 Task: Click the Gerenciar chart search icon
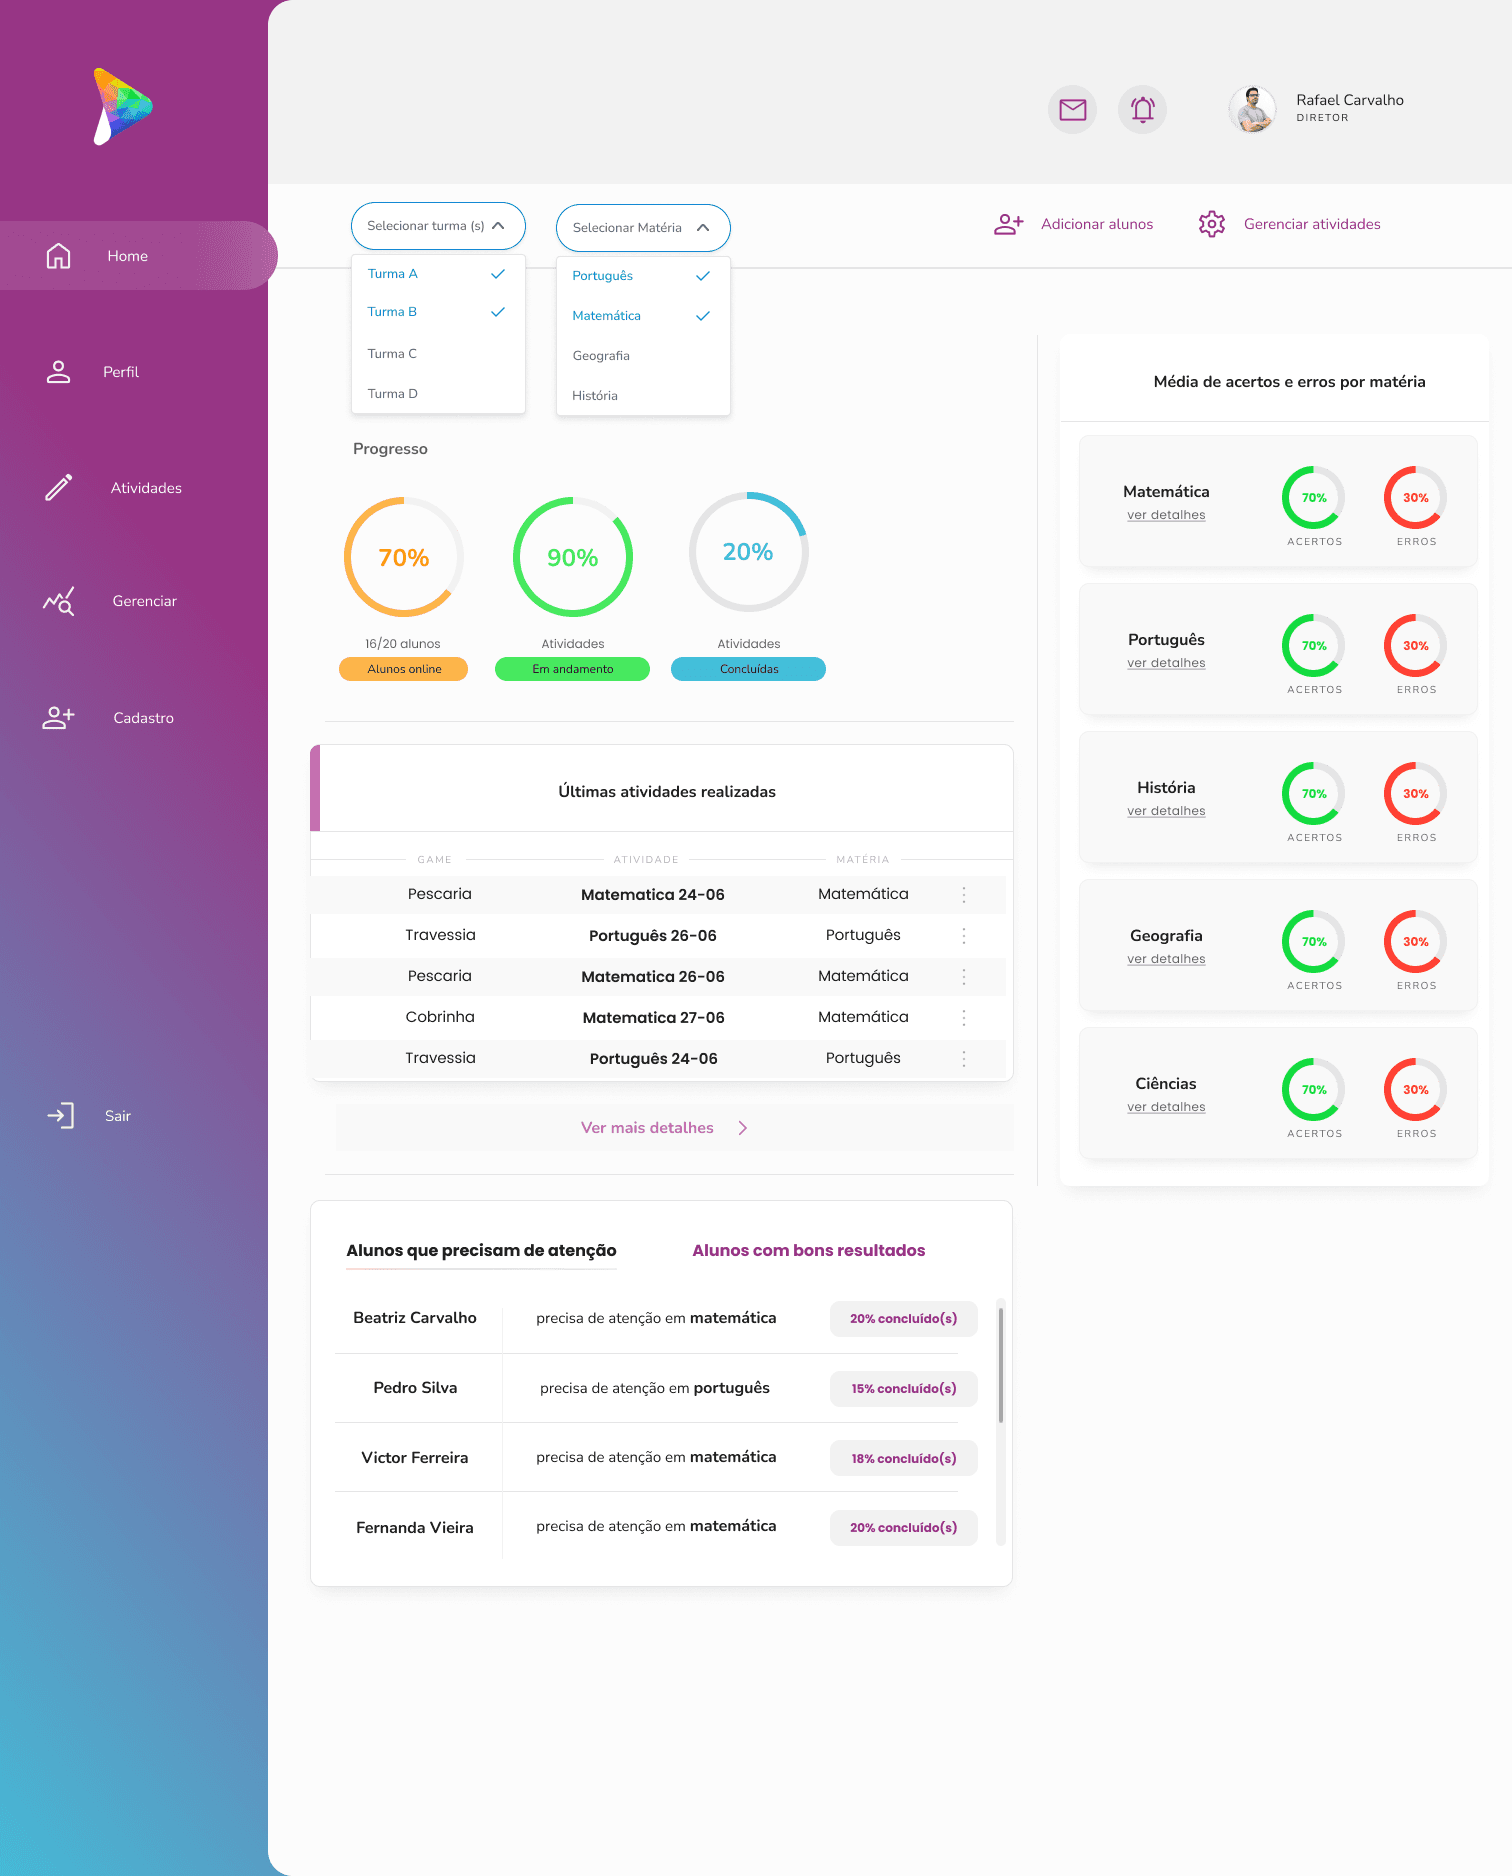[59, 601]
